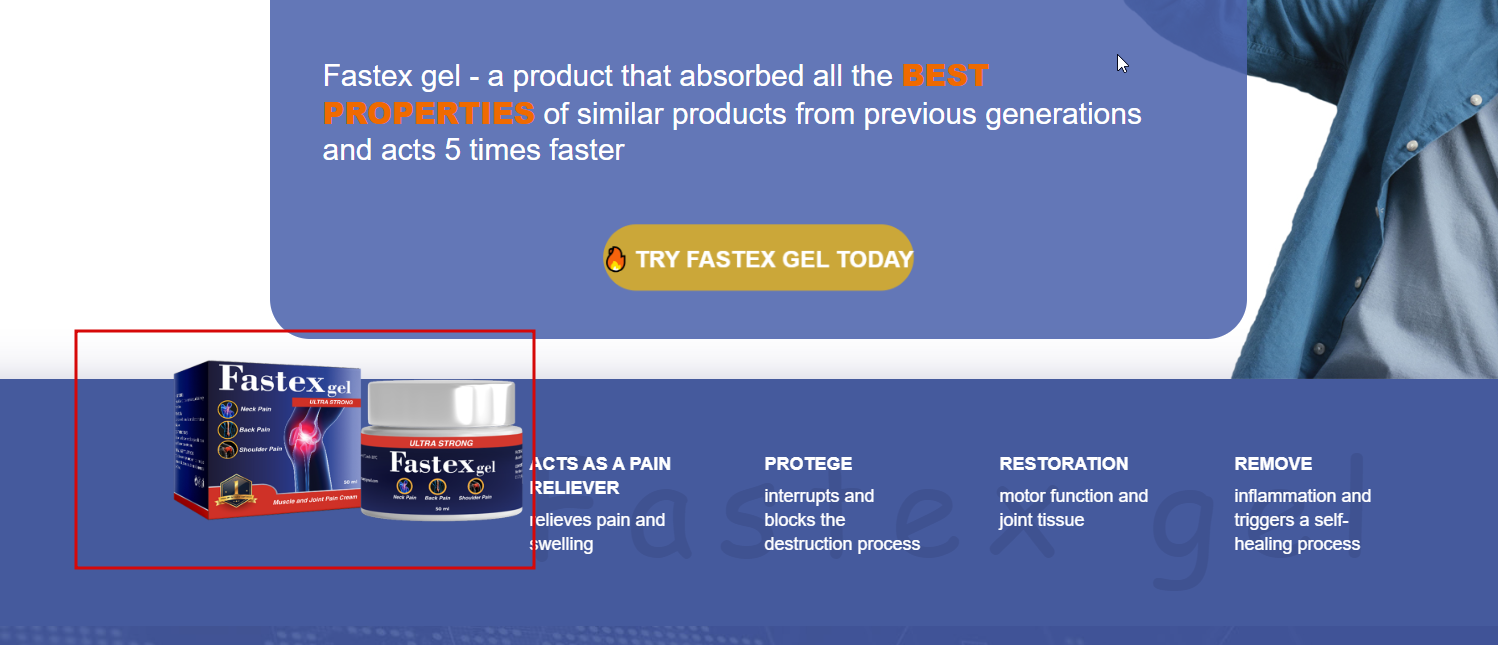Click the white lid of the gel jar
Image resolution: width=1498 pixels, height=645 pixels.
coord(441,403)
